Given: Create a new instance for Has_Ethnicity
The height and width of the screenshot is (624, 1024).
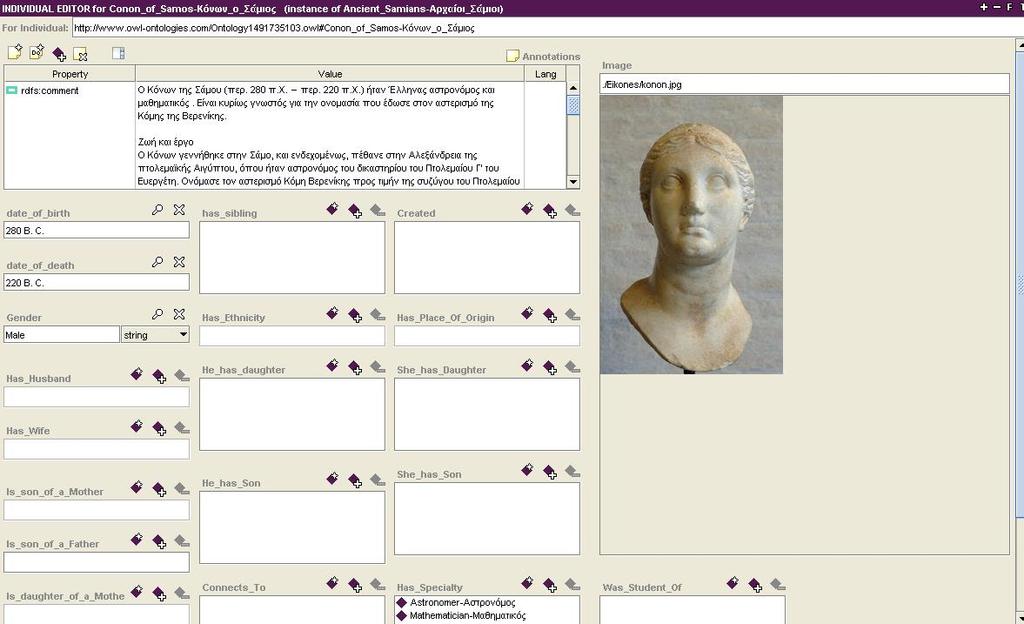Looking at the screenshot, I should [x=332, y=313].
